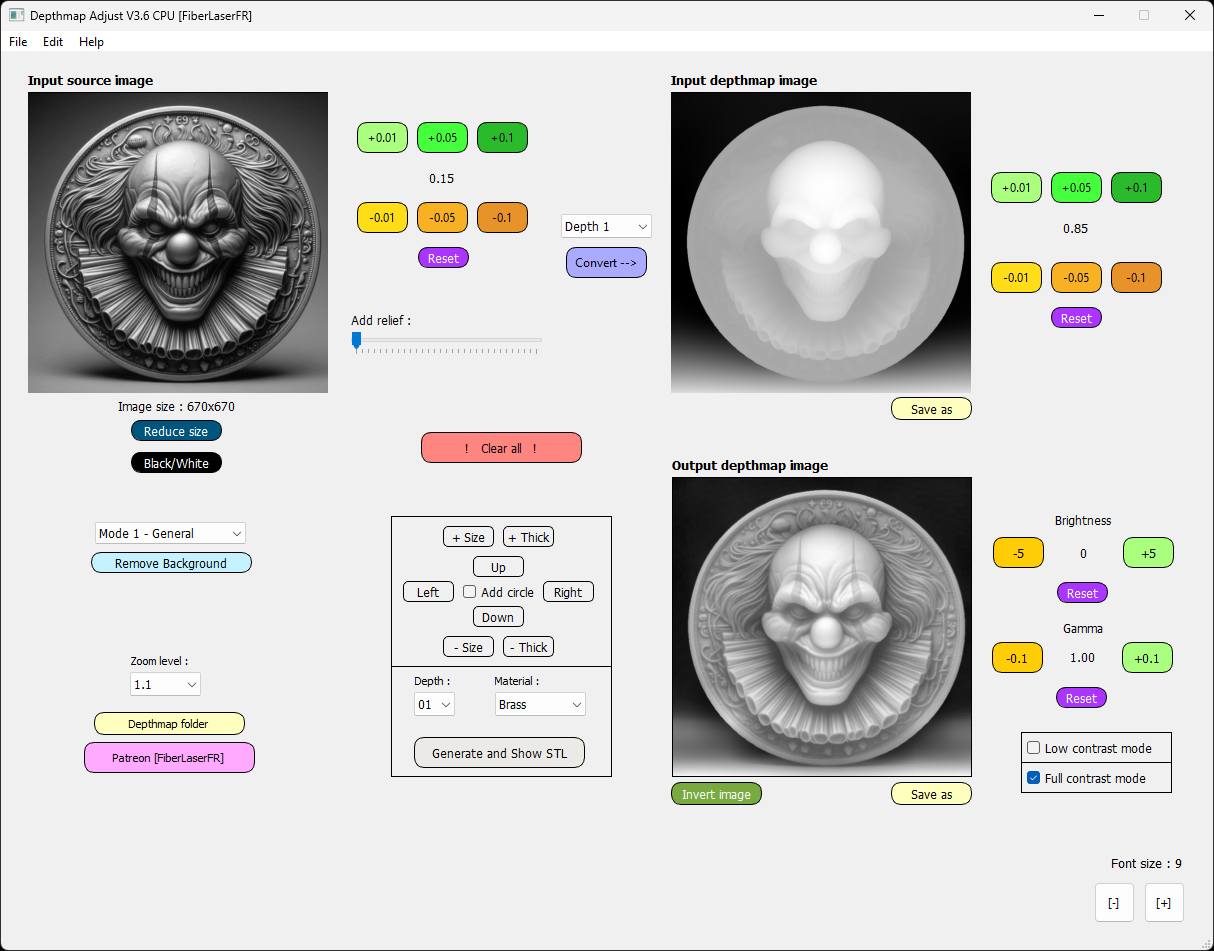
Task: Decrease gamma by -0.1
Action: point(1017,658)
